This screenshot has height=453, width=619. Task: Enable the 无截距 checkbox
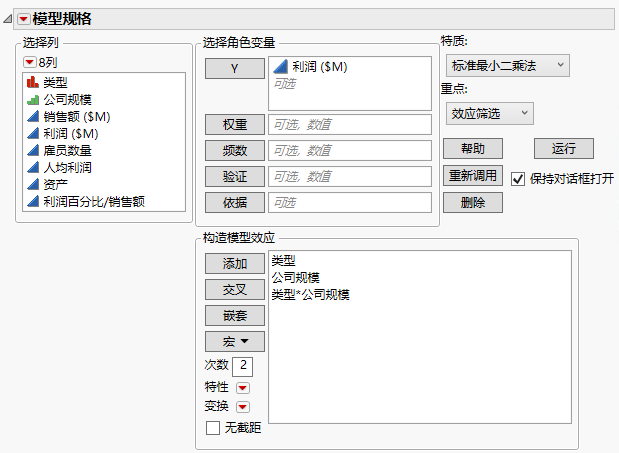212,428
